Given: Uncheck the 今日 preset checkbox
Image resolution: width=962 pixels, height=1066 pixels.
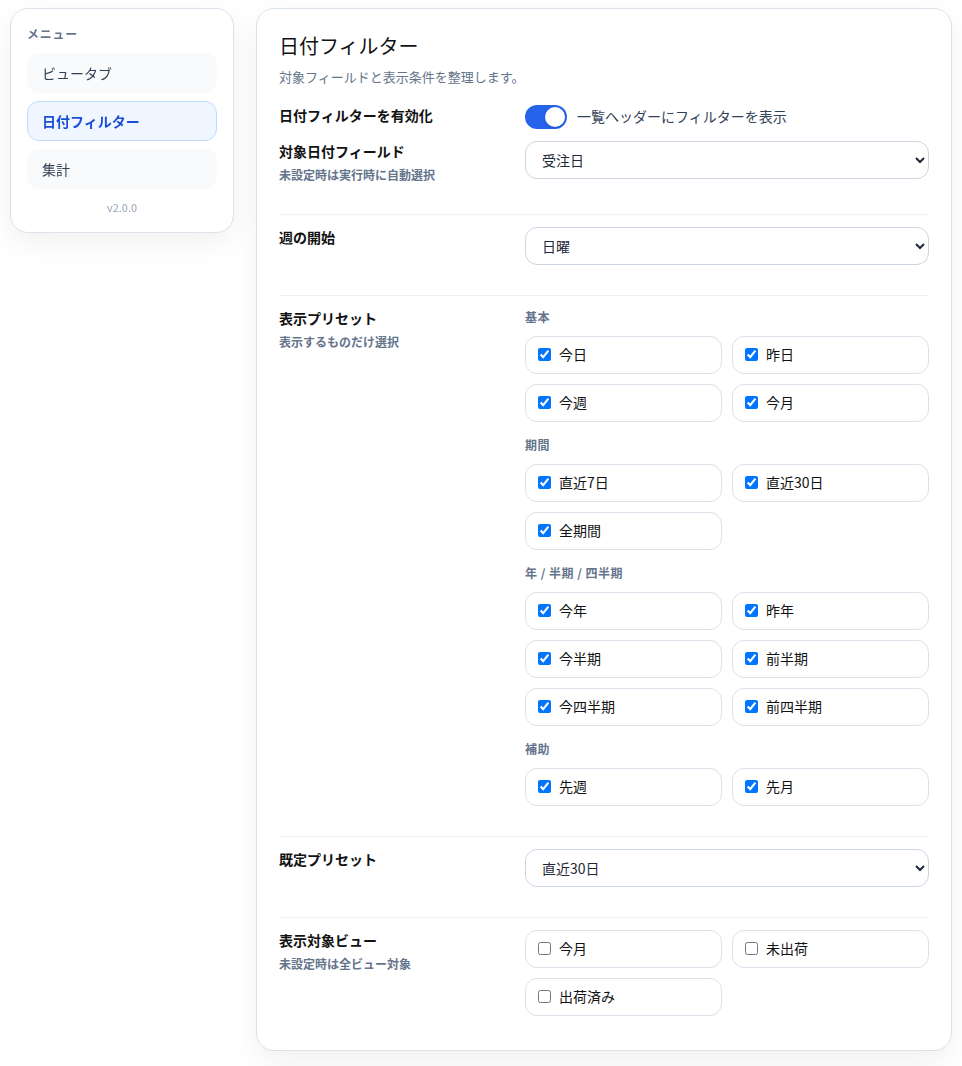Looking at the screenshot, I should click(x=545, y=354).
